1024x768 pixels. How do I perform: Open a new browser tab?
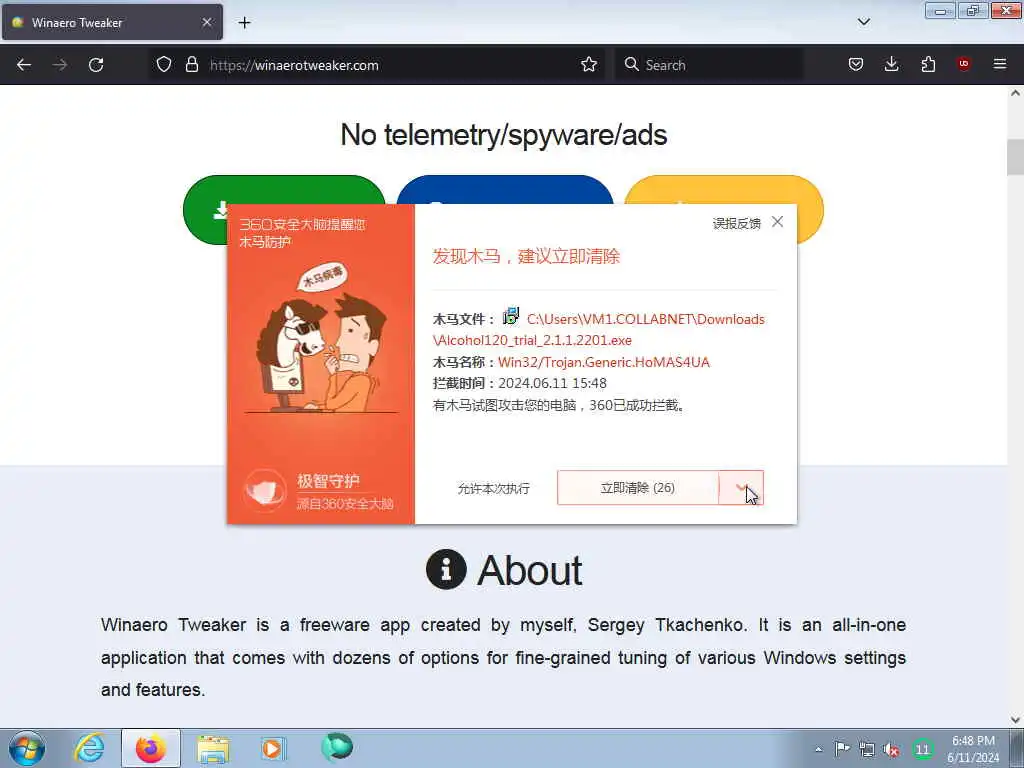(244, 23)
